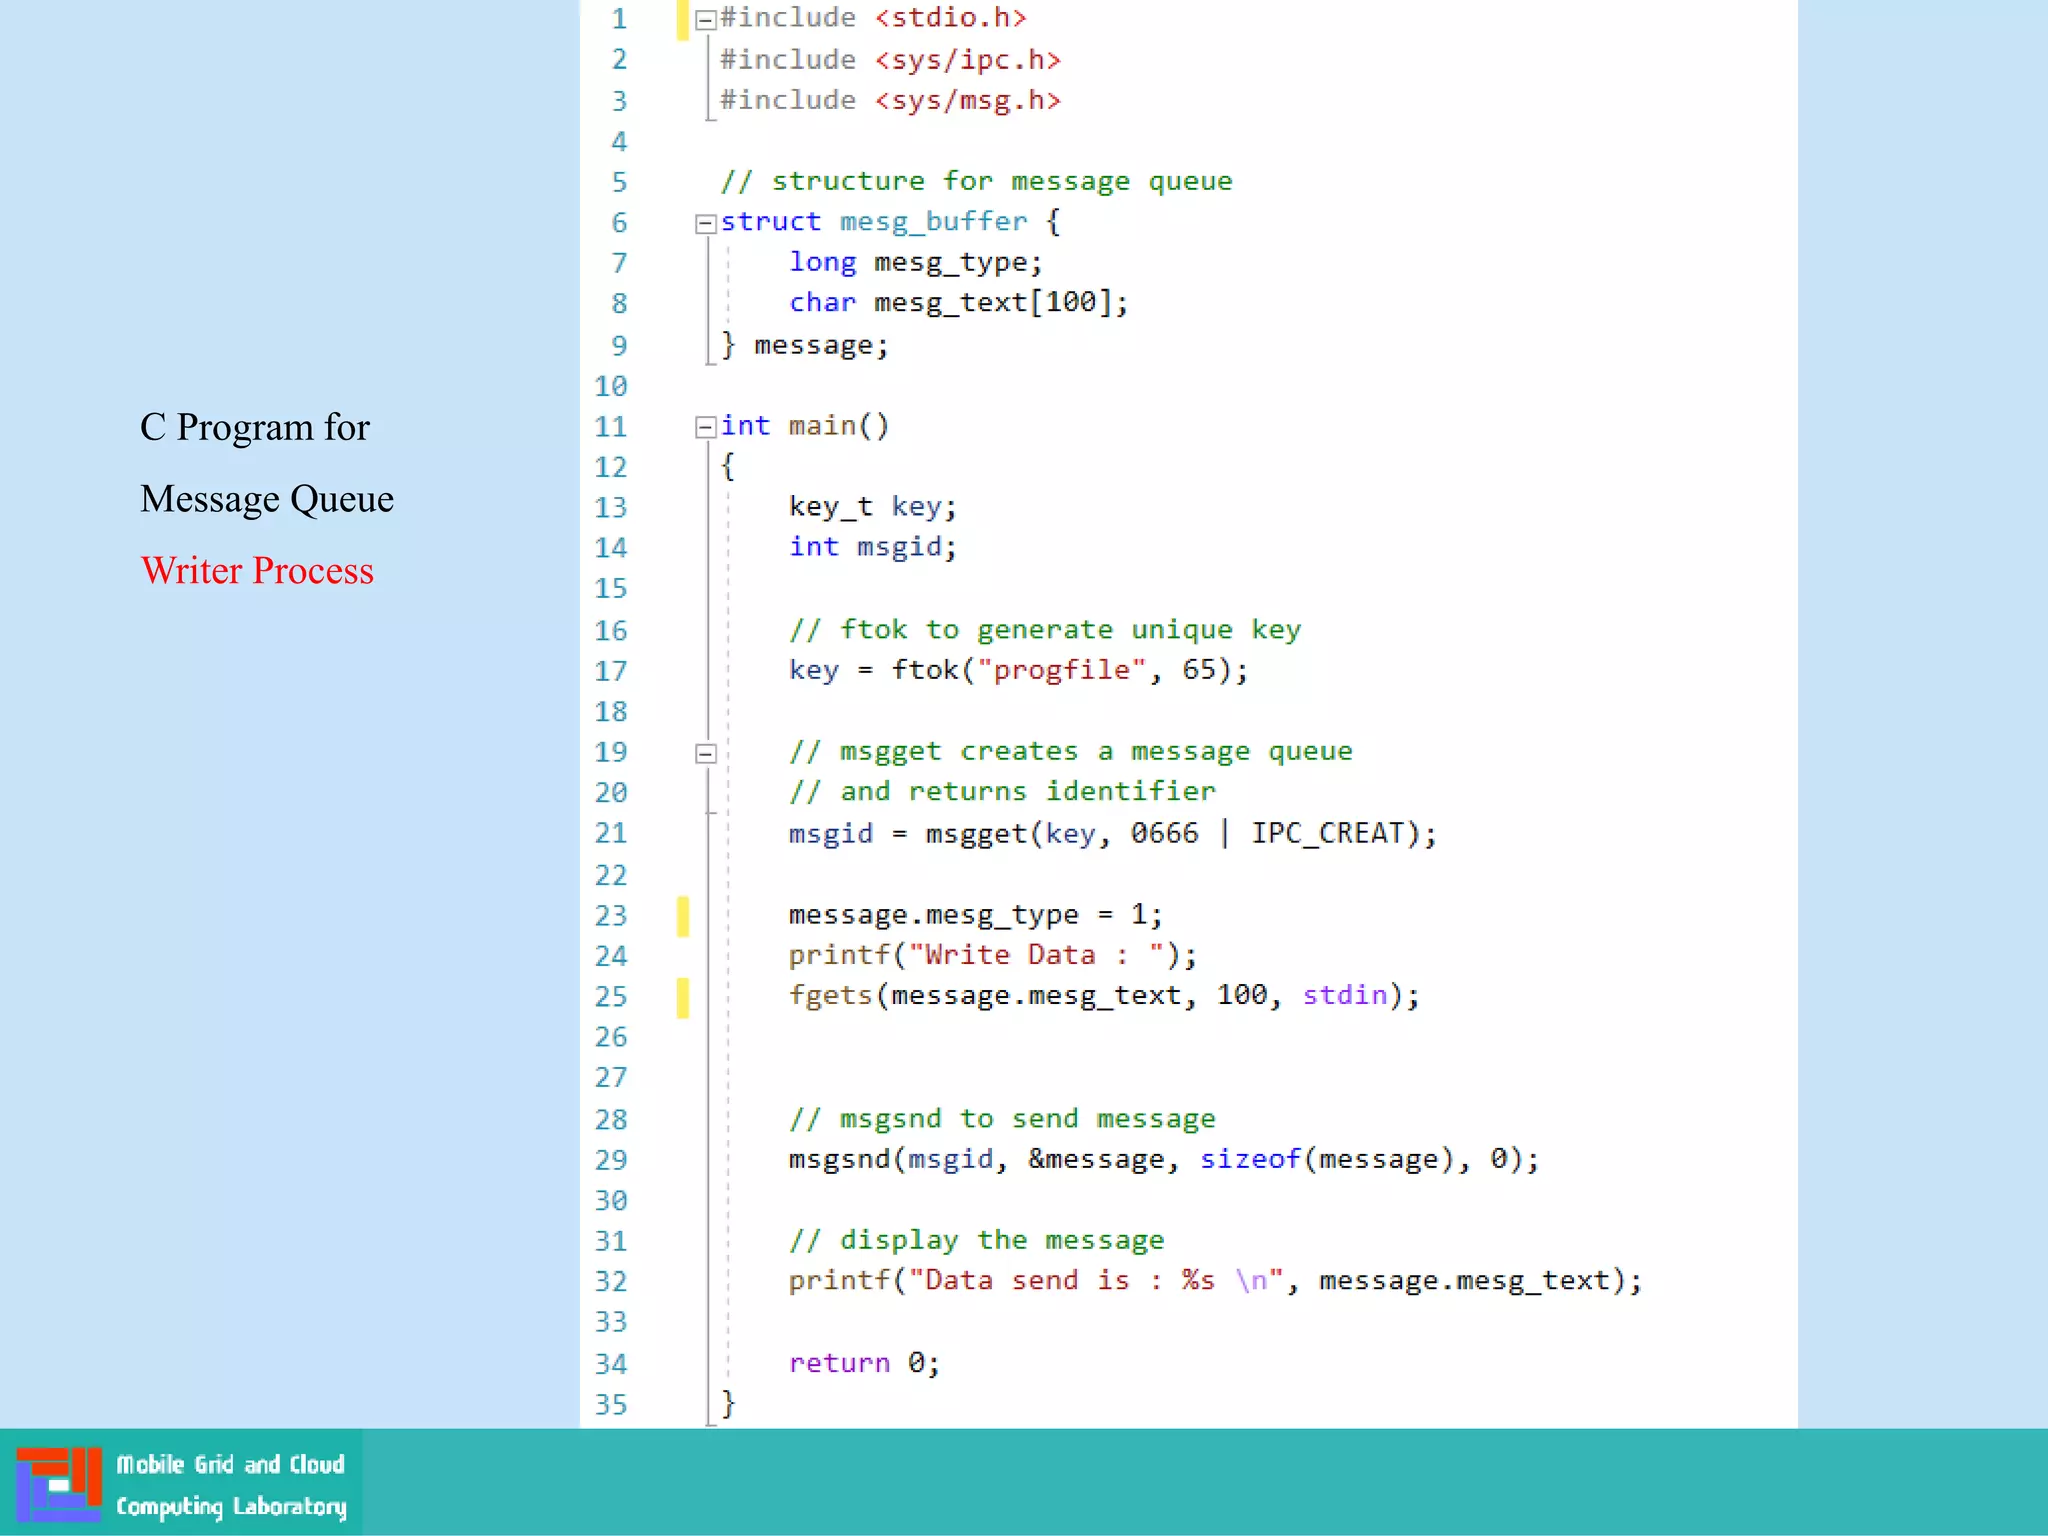Click the '#include <sys/ipc.h>' line
Screen dimensions: 2048x1536
point(890,60)
